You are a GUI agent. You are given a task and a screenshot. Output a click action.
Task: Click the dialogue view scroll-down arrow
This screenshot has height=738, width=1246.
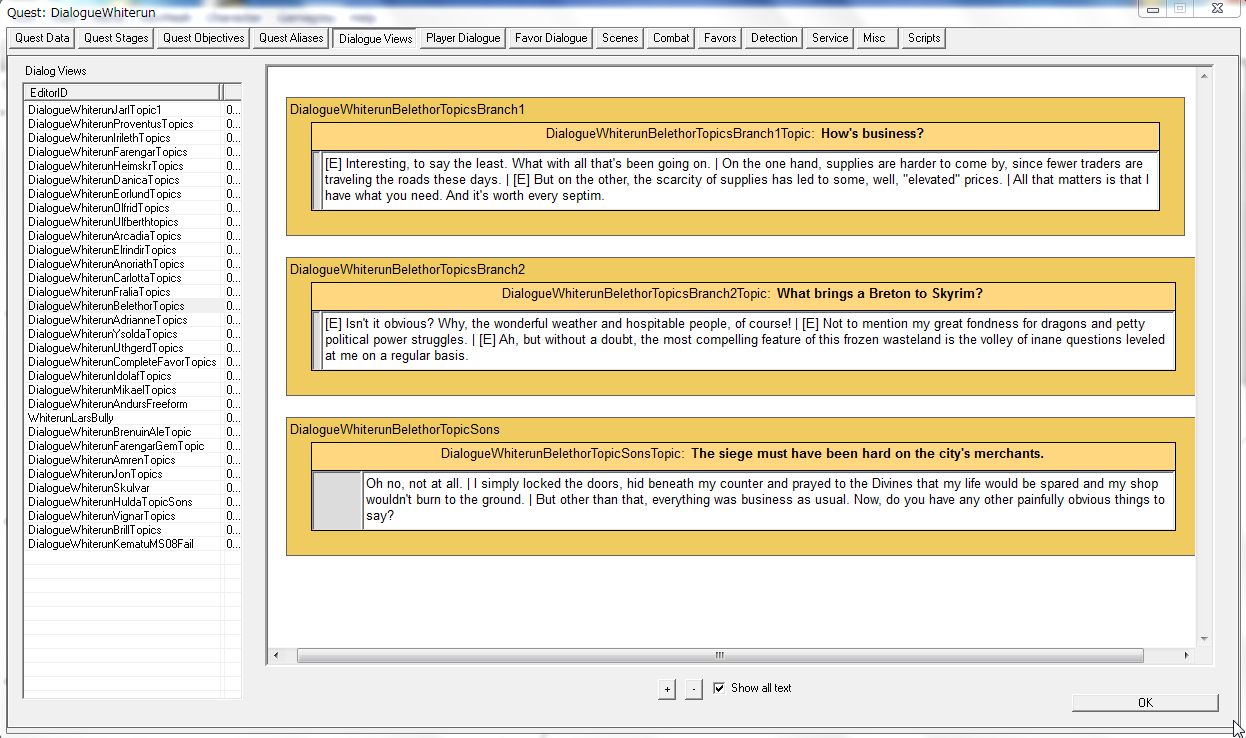(x=1204, y=639)
